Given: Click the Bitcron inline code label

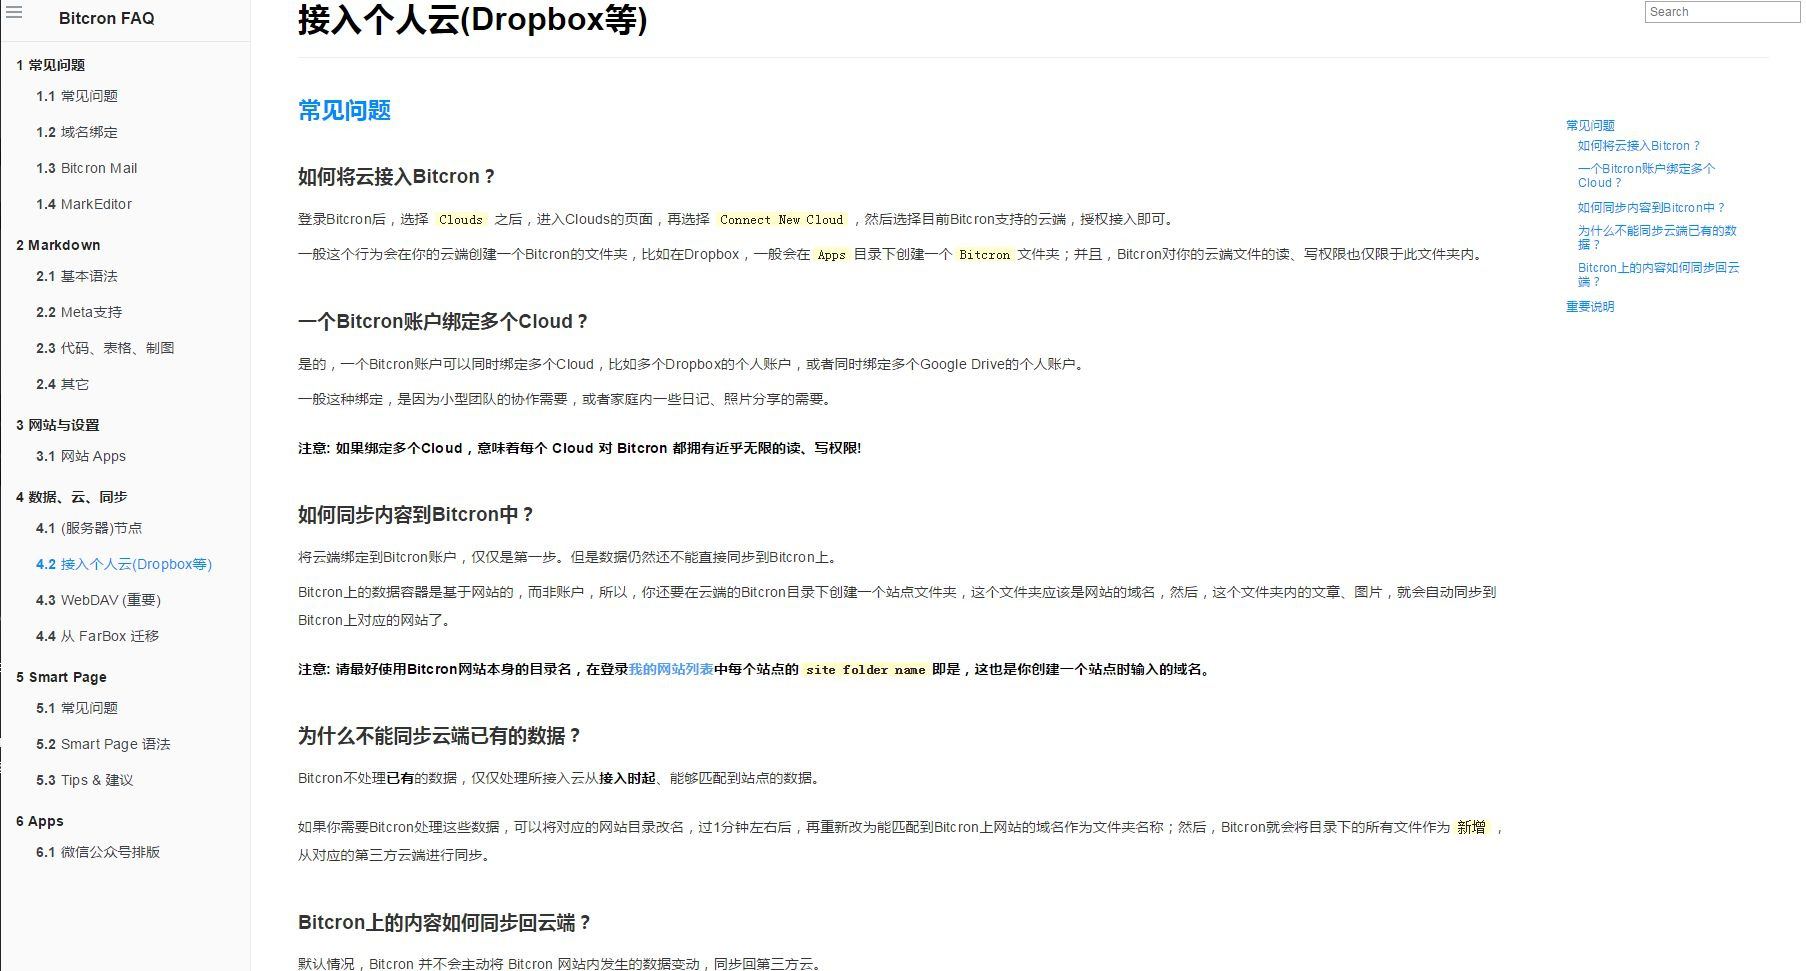Looking at the screenshot, I should pyautogui.click(x=985, y=255).
